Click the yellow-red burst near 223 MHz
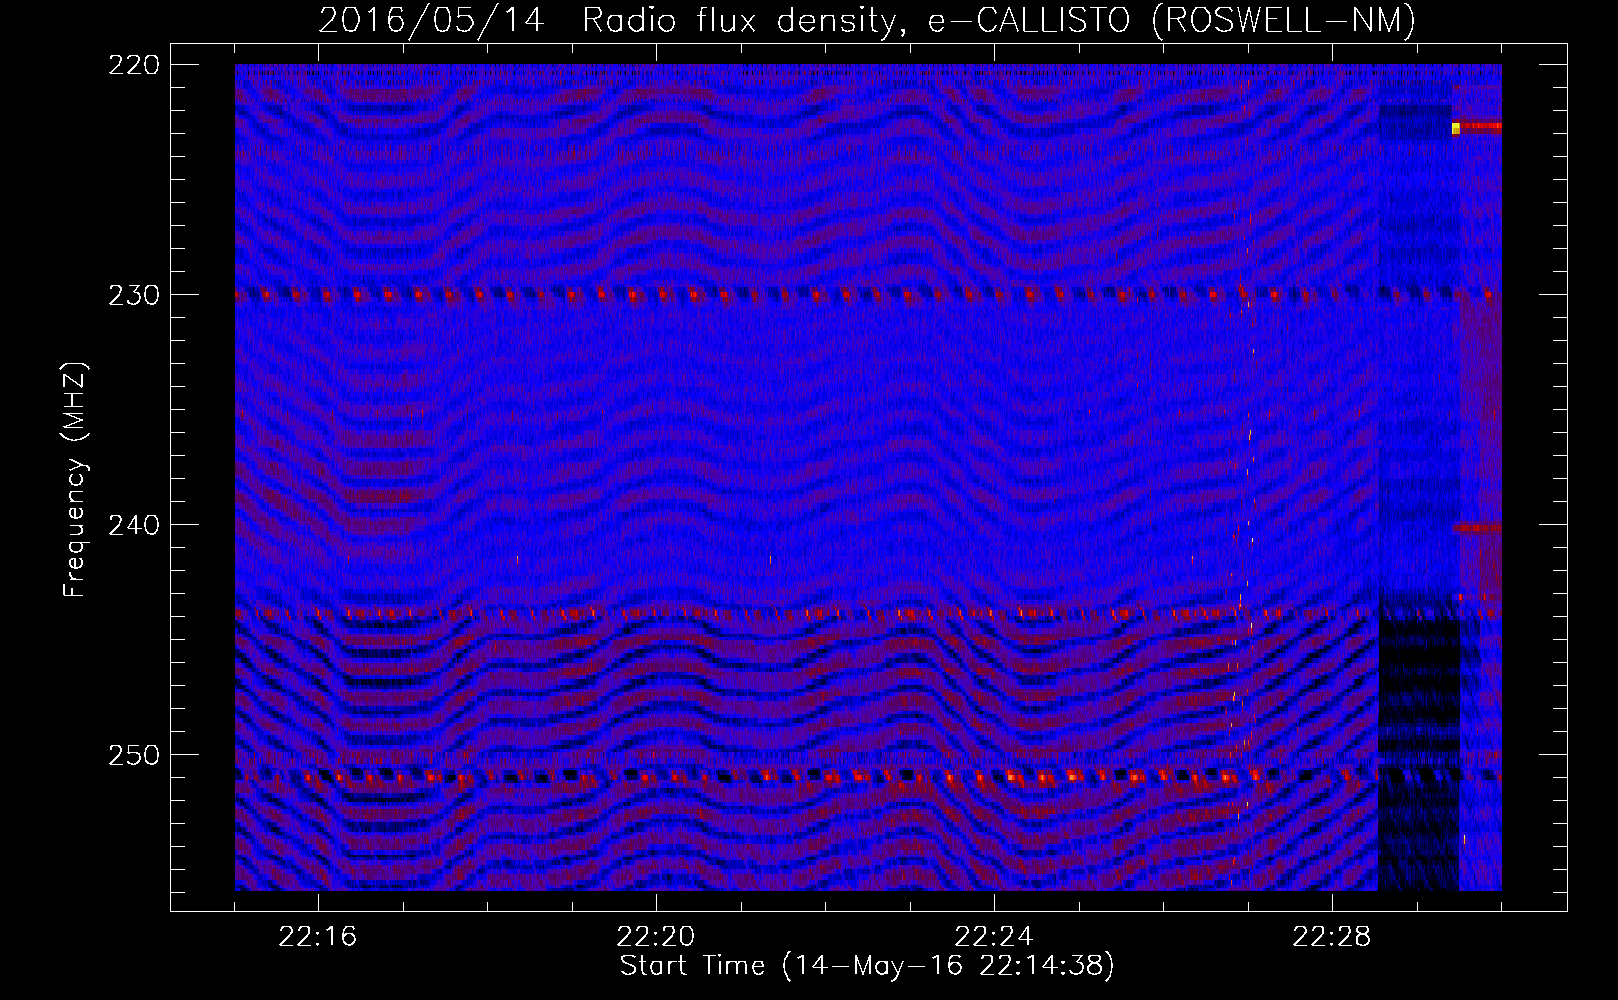Image resolution: width=1618 pixels, height=1000 pixels. click(1476, 127)
